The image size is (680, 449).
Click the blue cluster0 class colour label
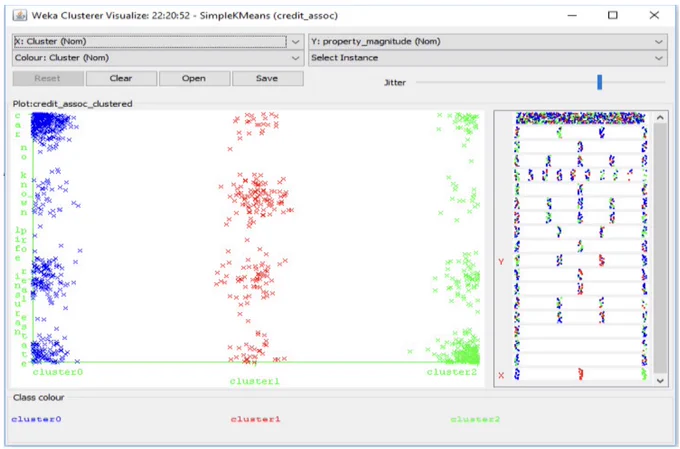(36, 419)
